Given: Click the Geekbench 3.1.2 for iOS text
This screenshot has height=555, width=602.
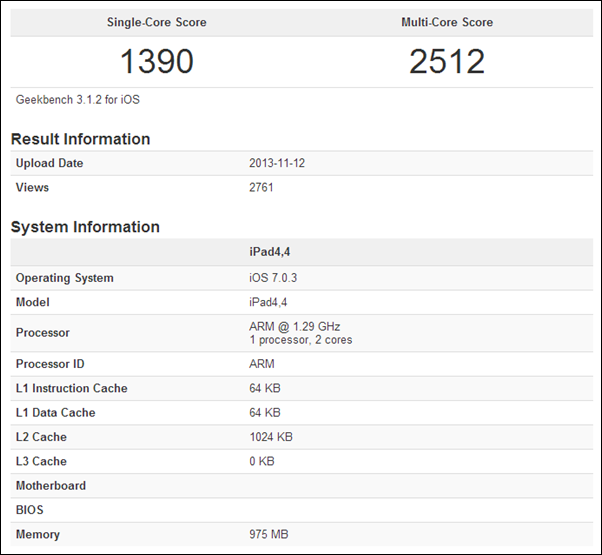Looking at the screenshot, I should 78,100.
